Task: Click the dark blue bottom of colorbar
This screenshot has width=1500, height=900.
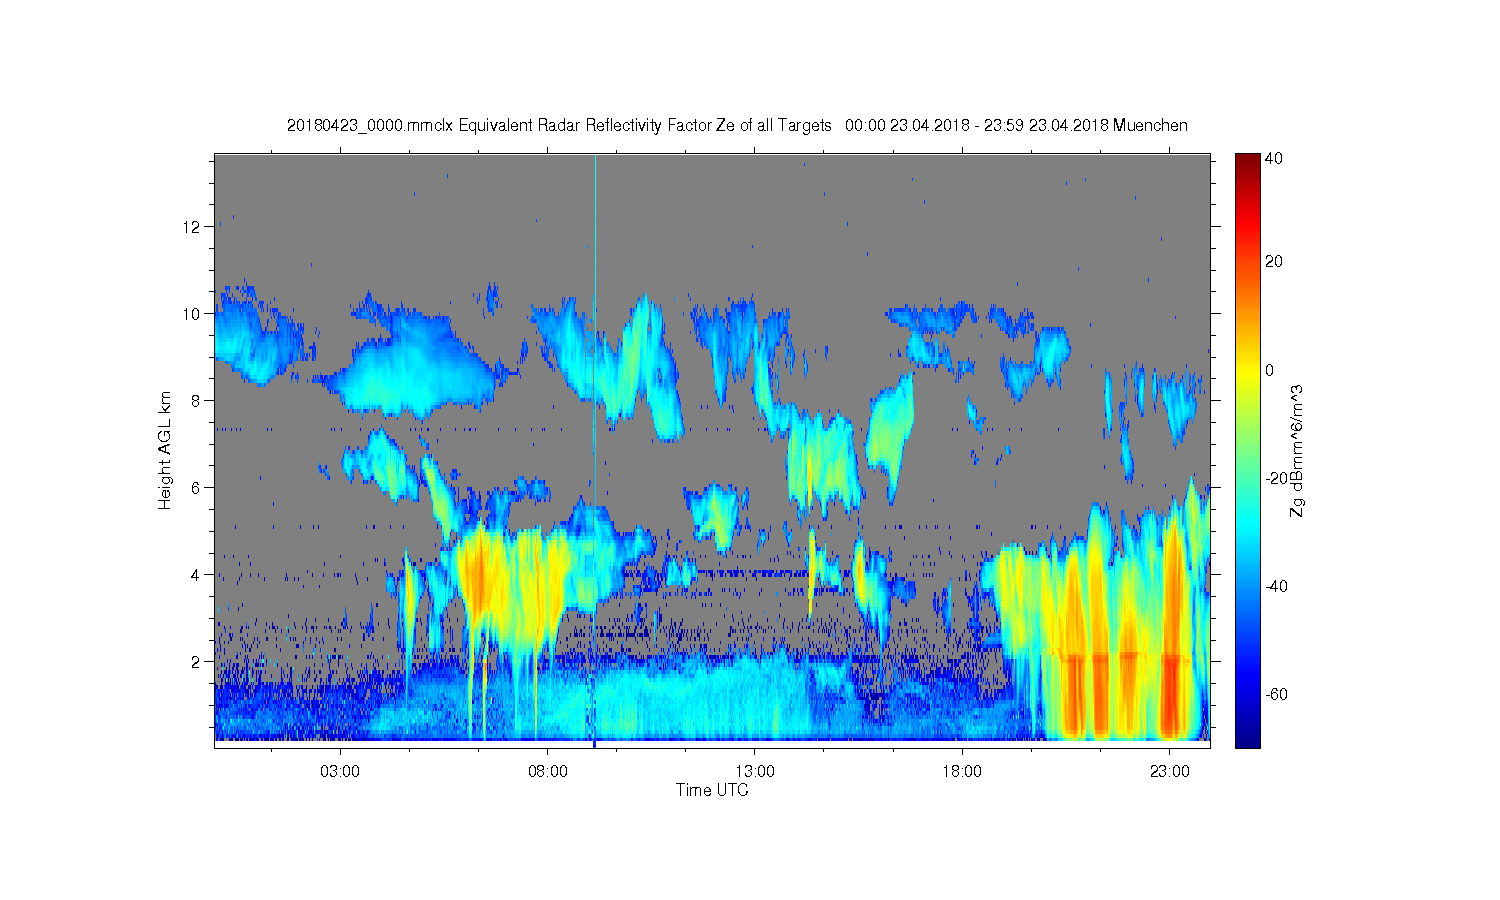Action: [x=1247, y=738]
